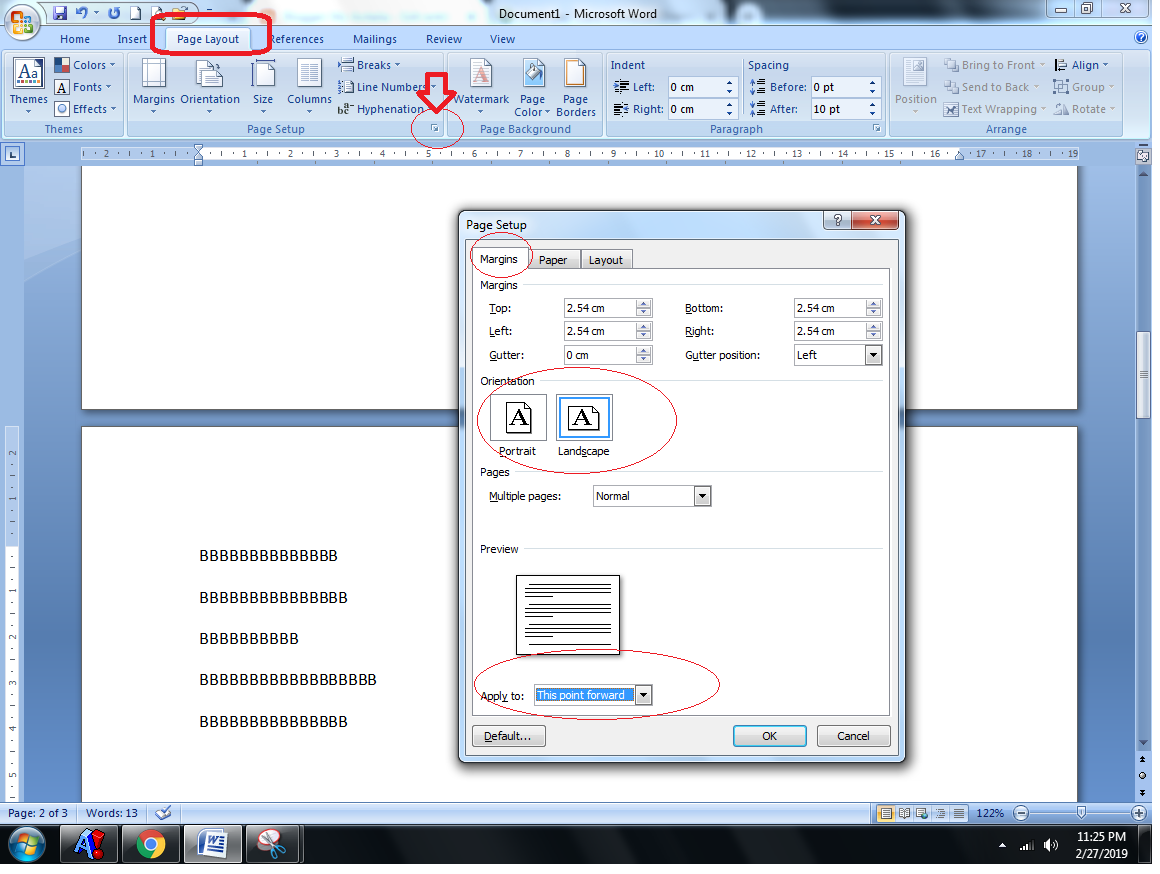The width and height of the screenshot is (1160, 874).
Task: Click proofing errors icon in status bar
Action: (x=163, y=813)
